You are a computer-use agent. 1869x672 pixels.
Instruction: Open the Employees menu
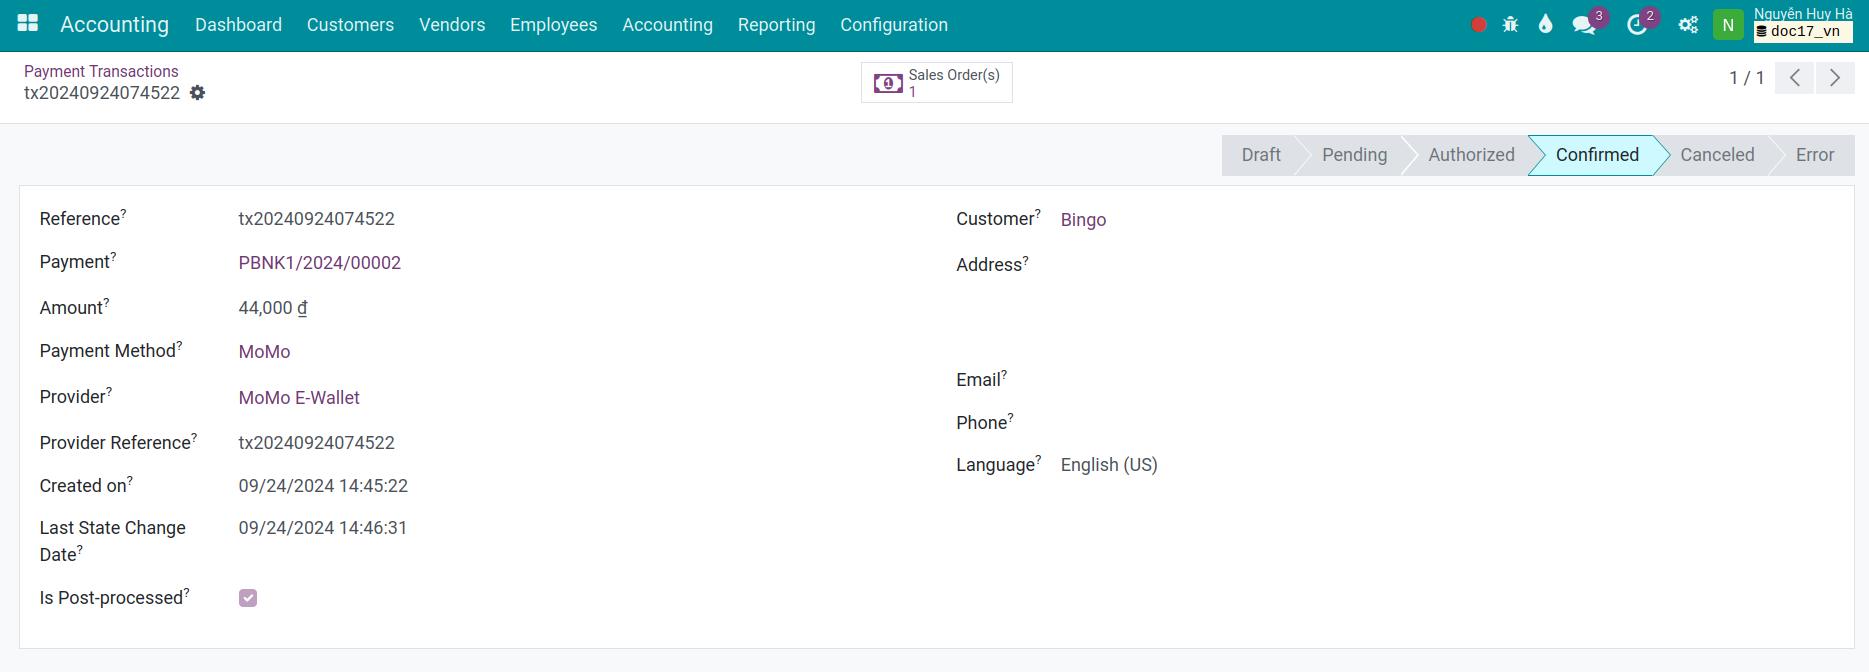tap(553, 25)
